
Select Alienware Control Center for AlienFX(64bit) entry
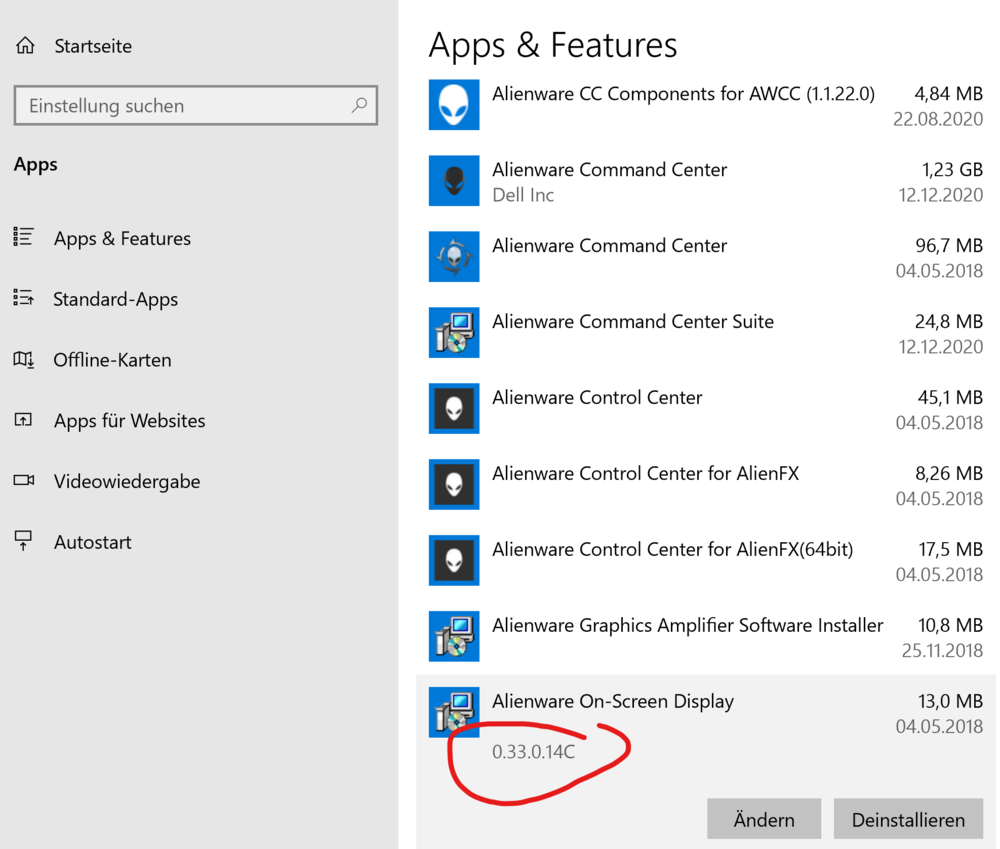coord(672,550)
